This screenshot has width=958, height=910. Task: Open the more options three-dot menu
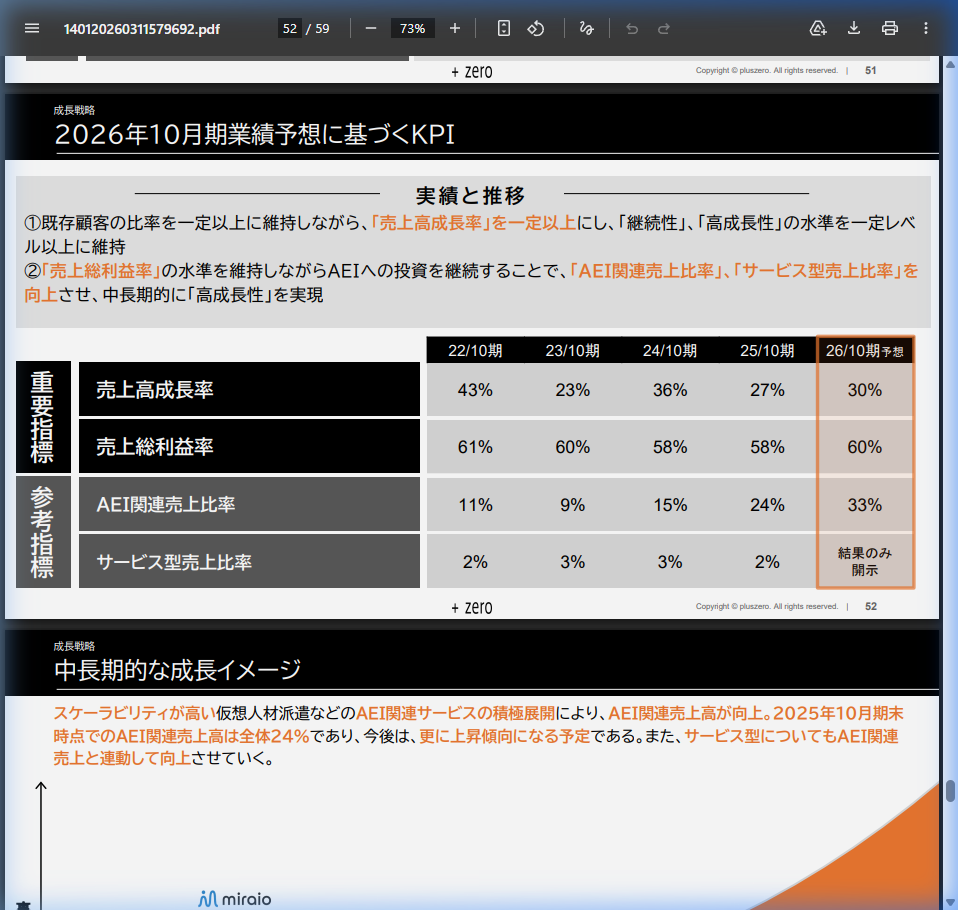click(x=926, y=28)
